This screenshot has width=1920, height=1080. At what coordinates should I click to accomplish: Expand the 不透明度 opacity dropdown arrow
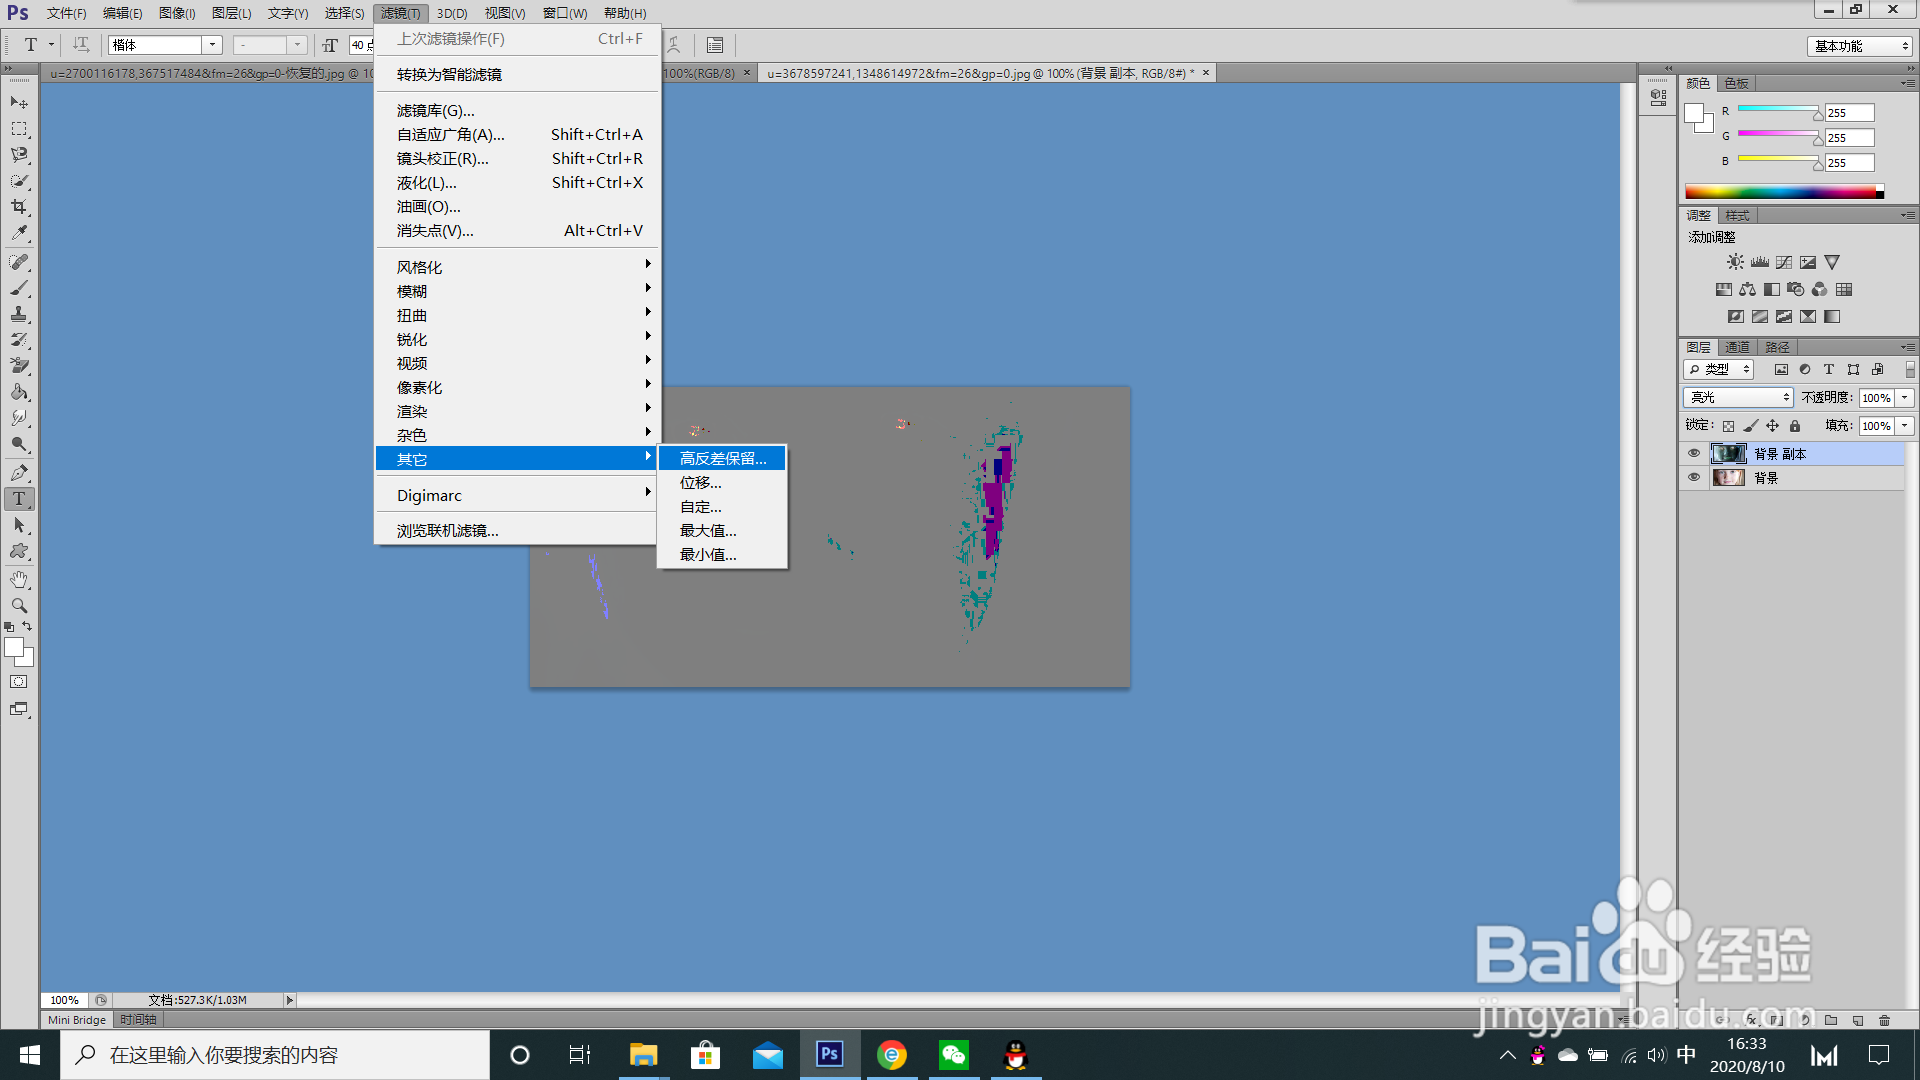click(x=1905, y=398)
